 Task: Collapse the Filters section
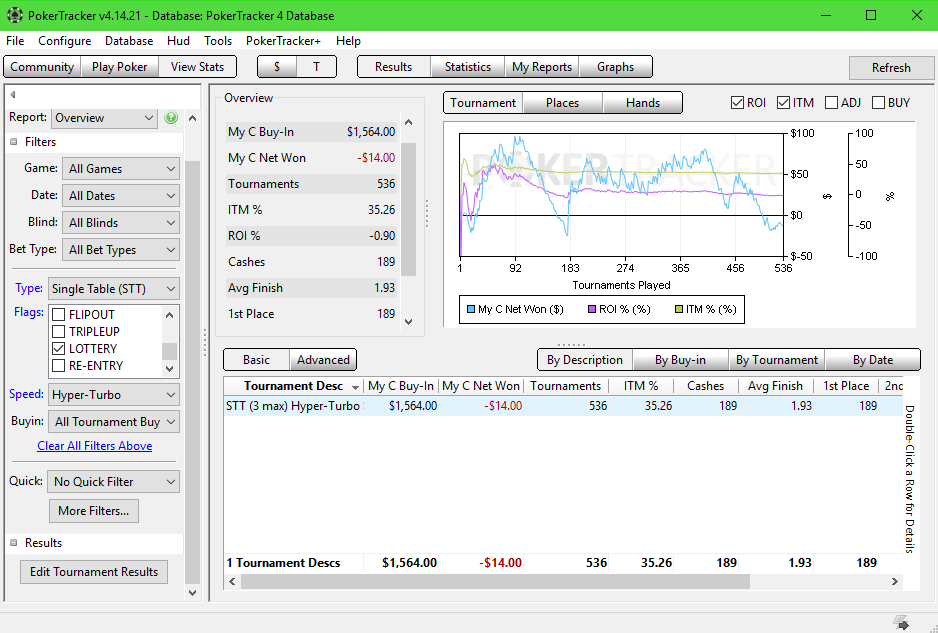[x=14, y=142]
